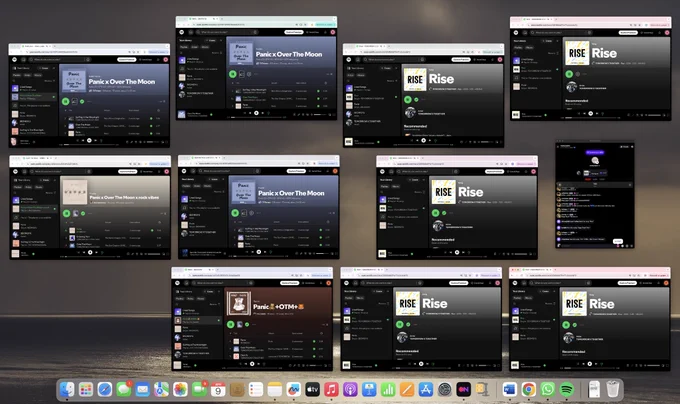Image resolution: width=680 pixels, height=404 pixels.
Task: Play the Panic +OTM+ playlist
Action: pyautogui.click(x=231, y=324)
